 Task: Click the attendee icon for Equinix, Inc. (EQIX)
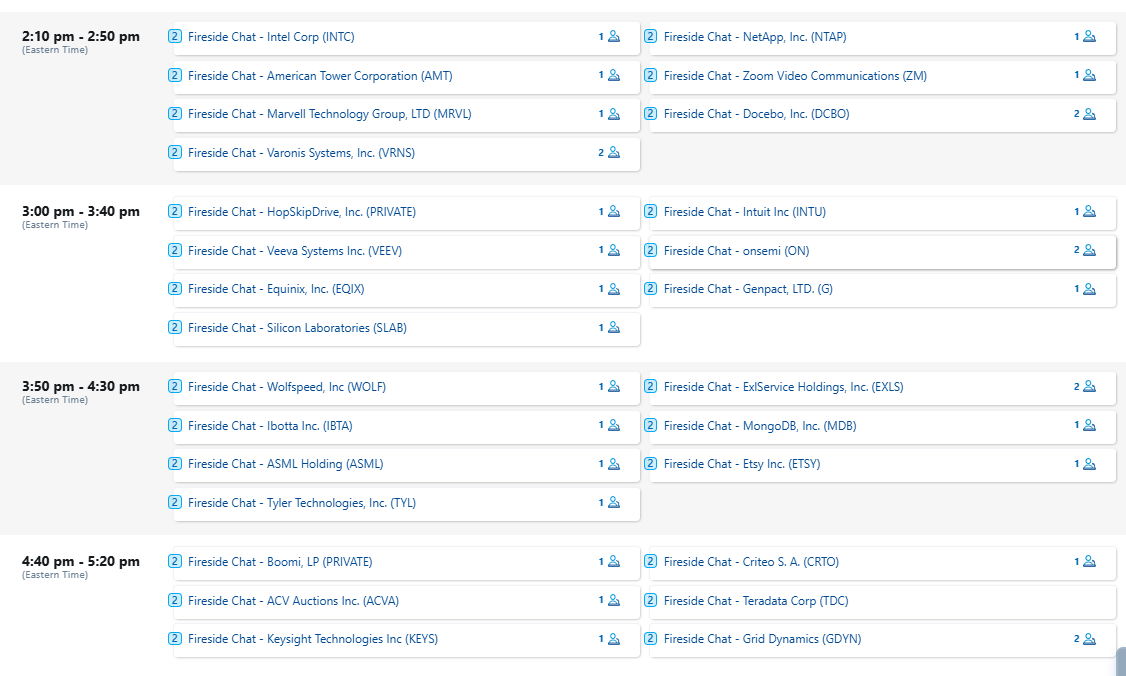(x=614, y=289)
